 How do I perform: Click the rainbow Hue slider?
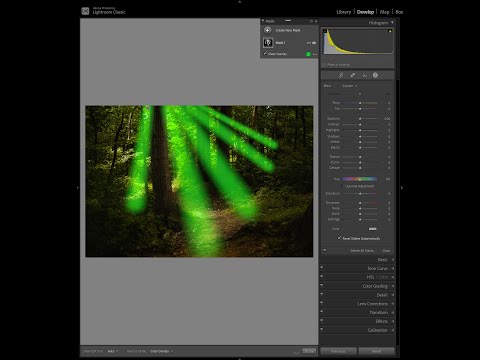click(x=360, y=179)
